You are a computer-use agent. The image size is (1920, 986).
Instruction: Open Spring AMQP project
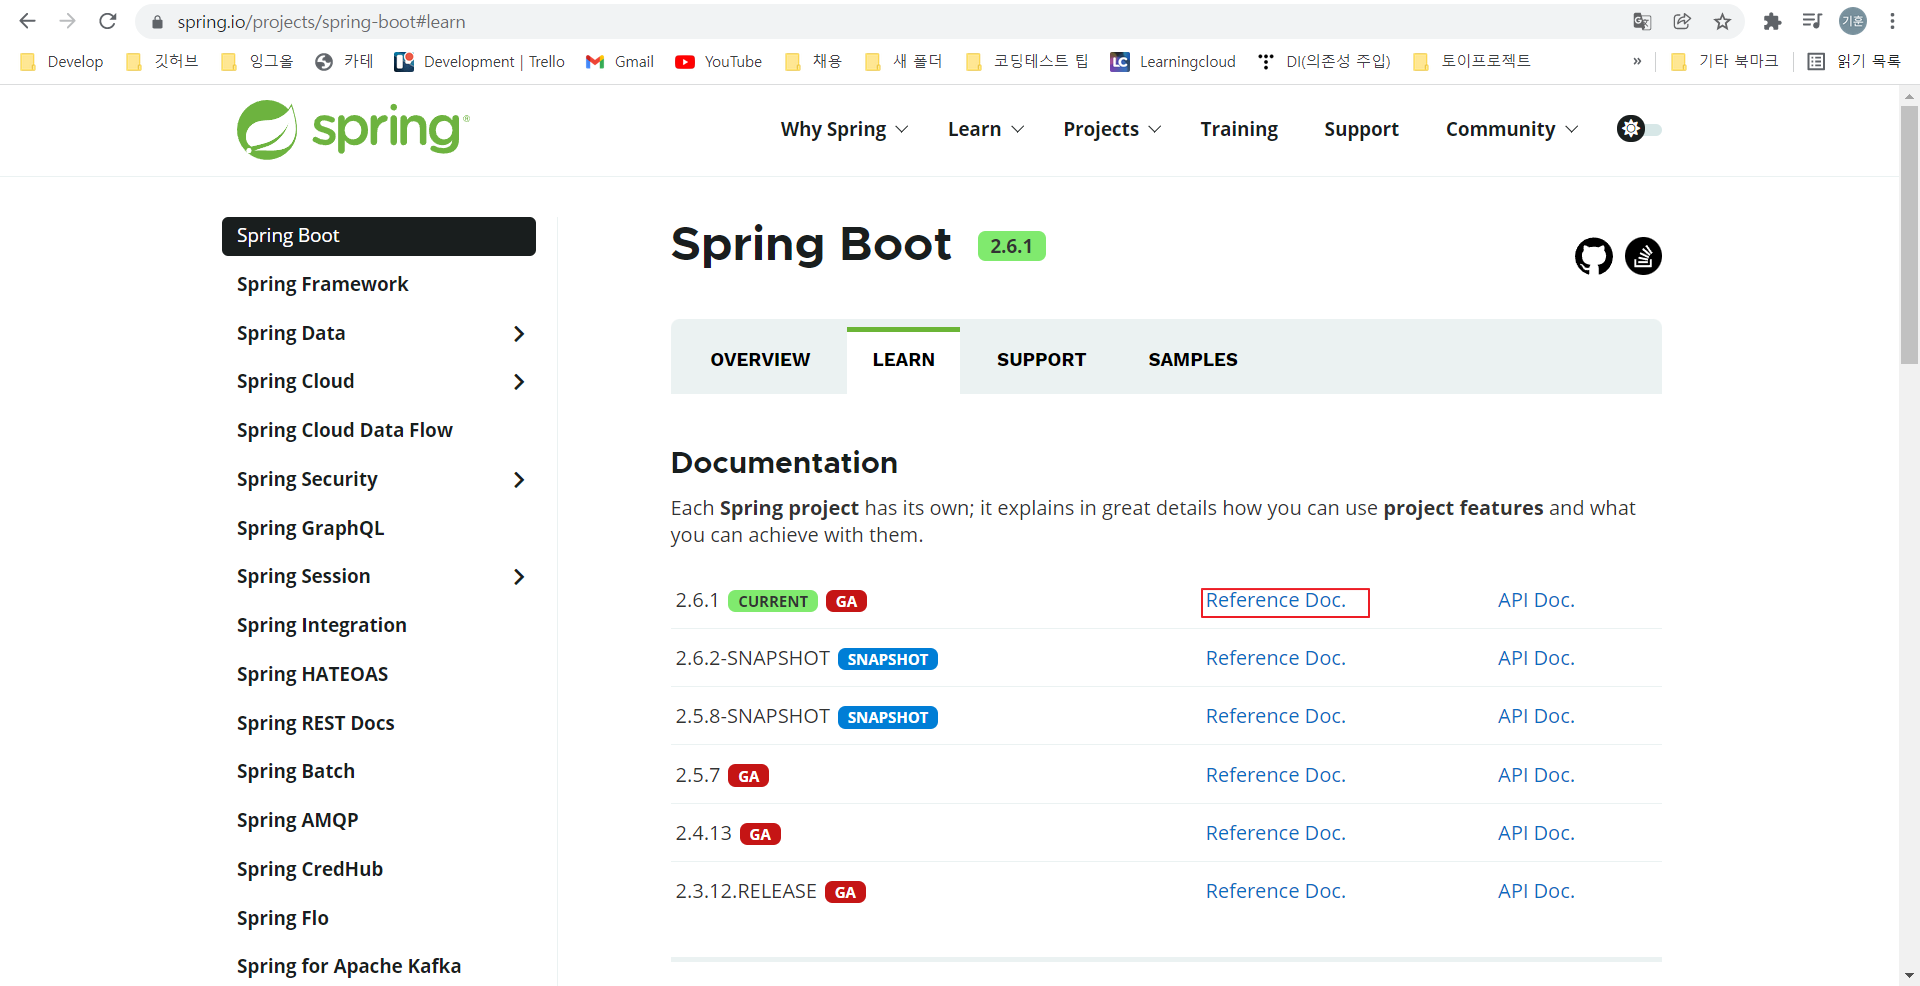[x=297, y=821]
